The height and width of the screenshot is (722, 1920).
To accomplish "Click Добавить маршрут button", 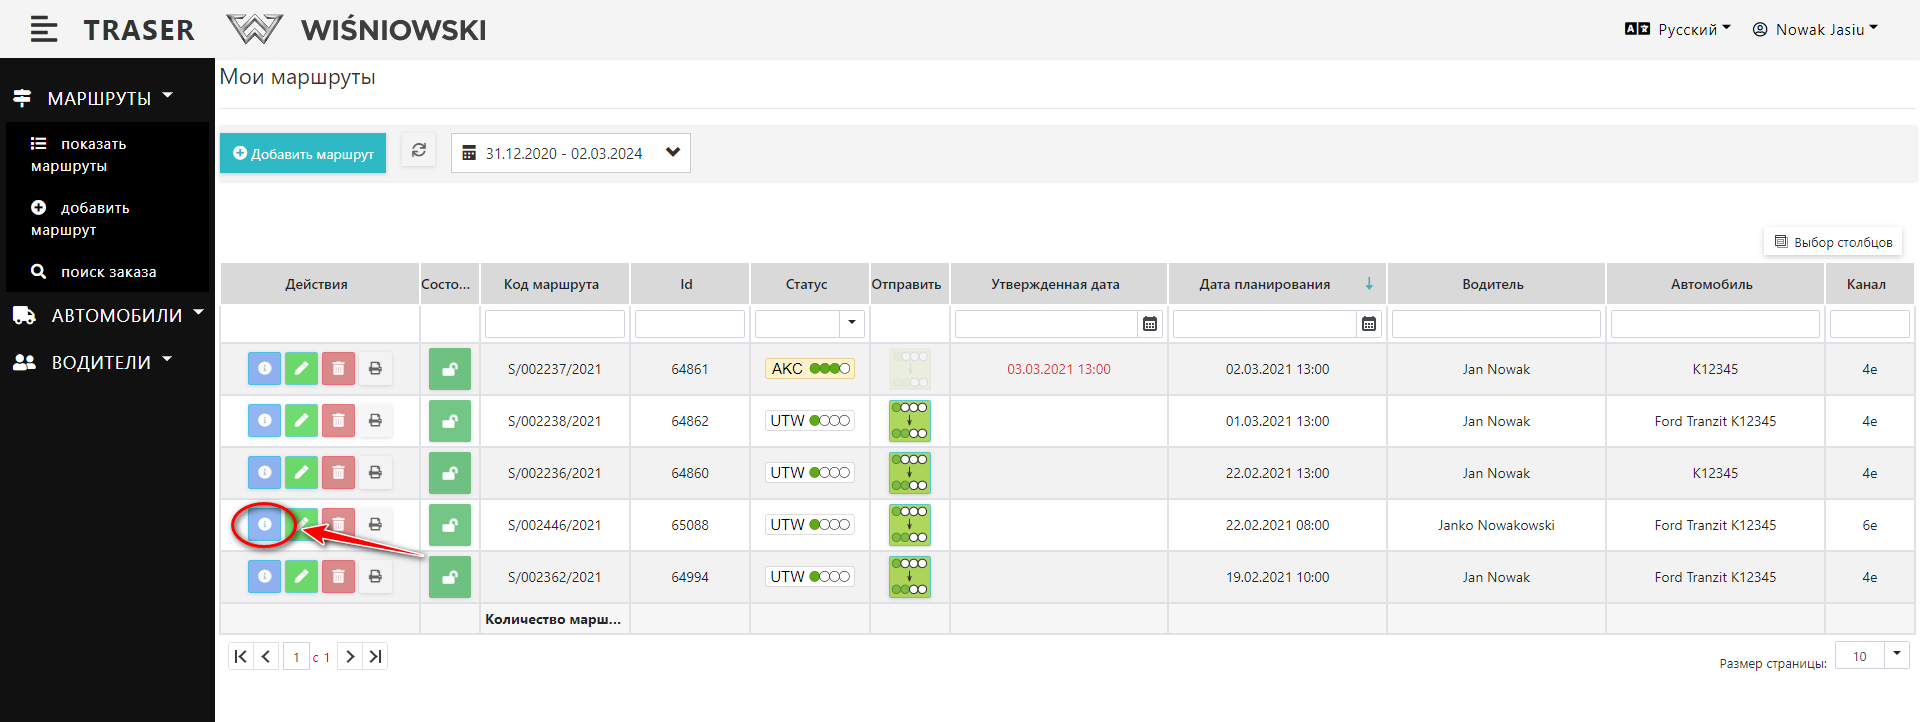I will [303, 154].
